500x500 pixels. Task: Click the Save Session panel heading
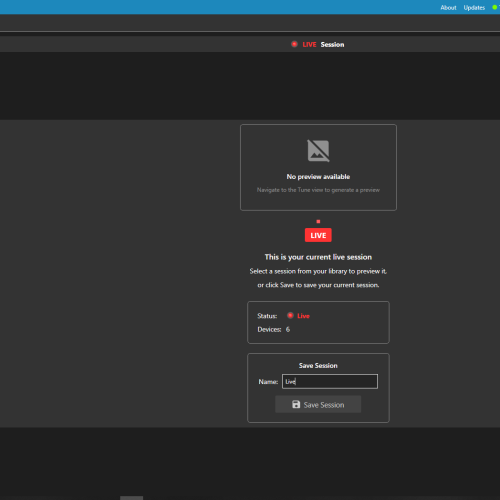318,366
